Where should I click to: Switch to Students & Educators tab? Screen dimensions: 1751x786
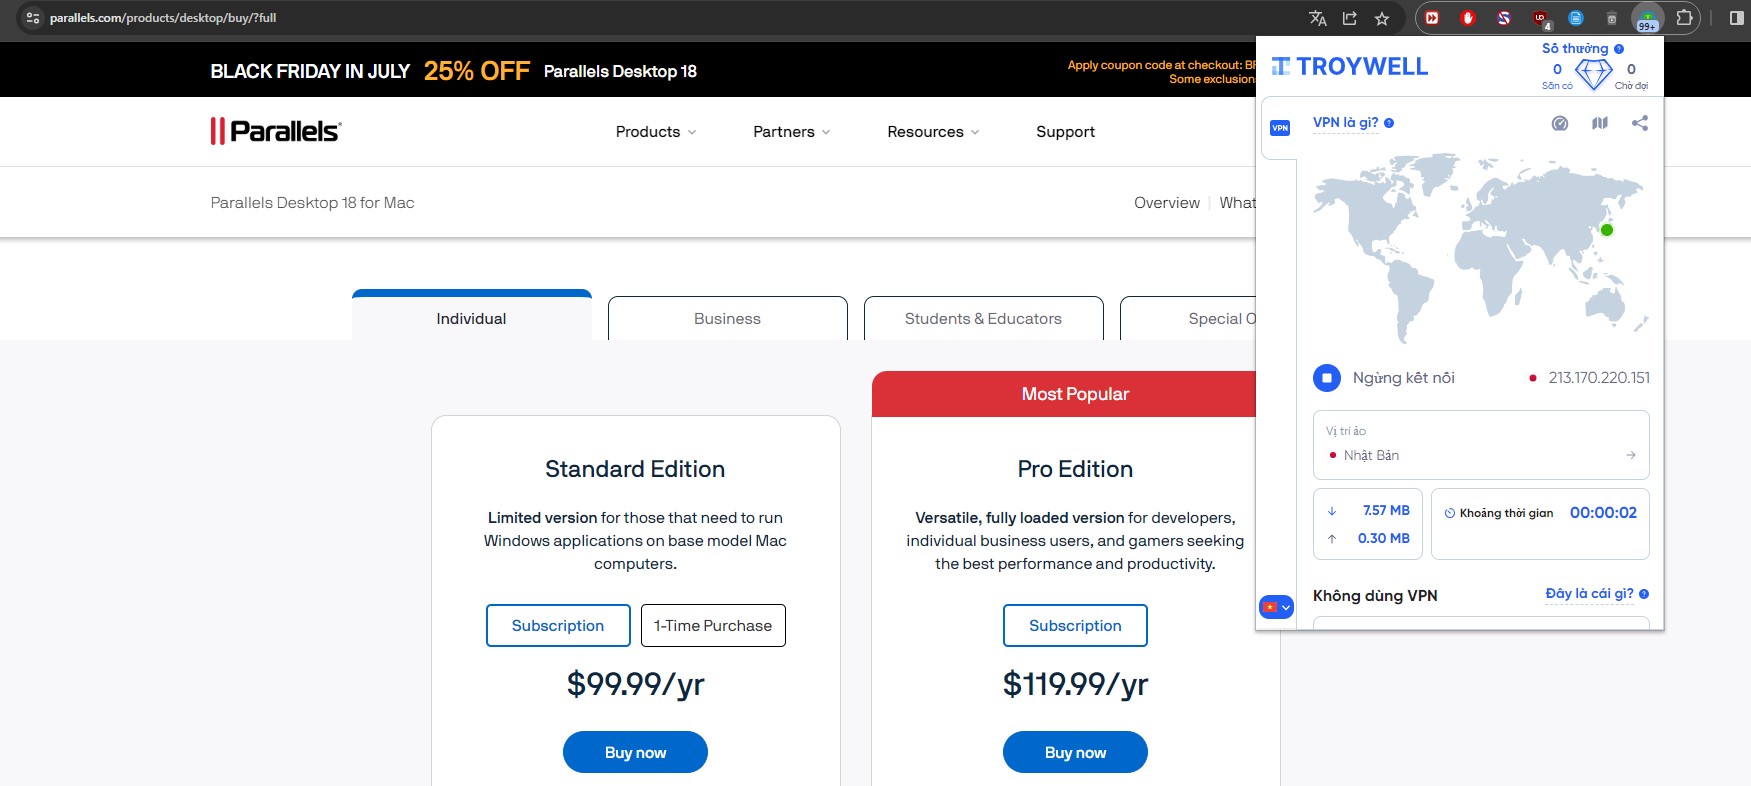click(983, 319)
